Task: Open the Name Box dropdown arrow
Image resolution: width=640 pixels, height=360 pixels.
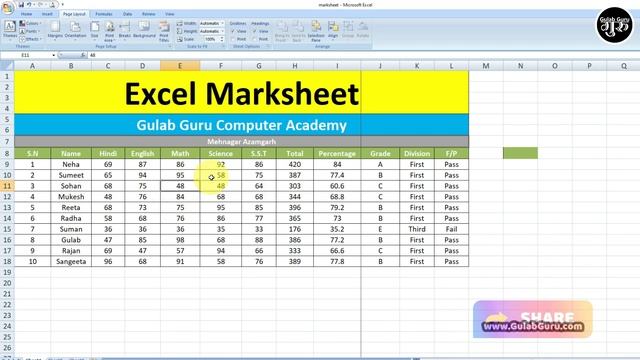Action: (x=53, y=55)
